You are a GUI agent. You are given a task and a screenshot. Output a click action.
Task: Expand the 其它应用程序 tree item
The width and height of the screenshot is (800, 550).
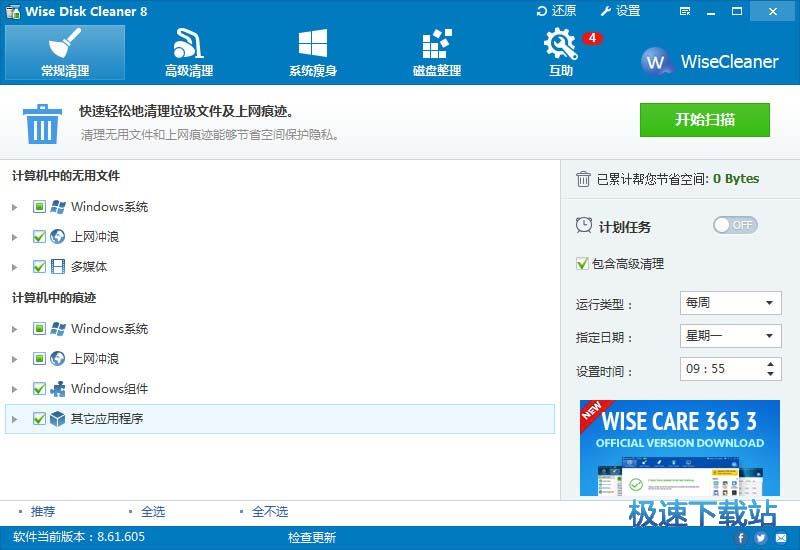[x=15, y=419]
